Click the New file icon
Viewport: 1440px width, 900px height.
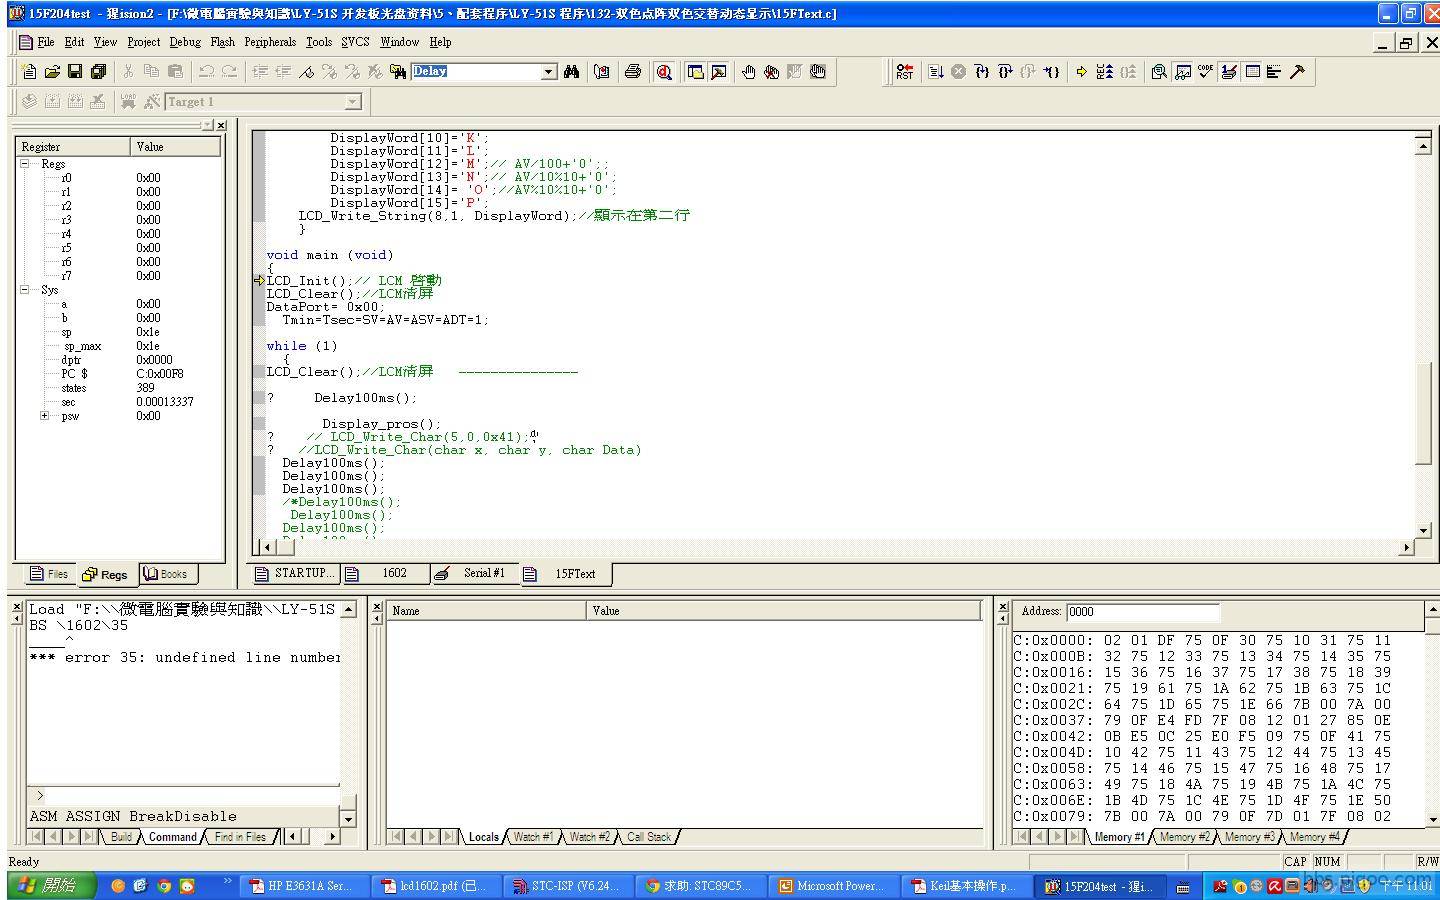pos(29,71)
